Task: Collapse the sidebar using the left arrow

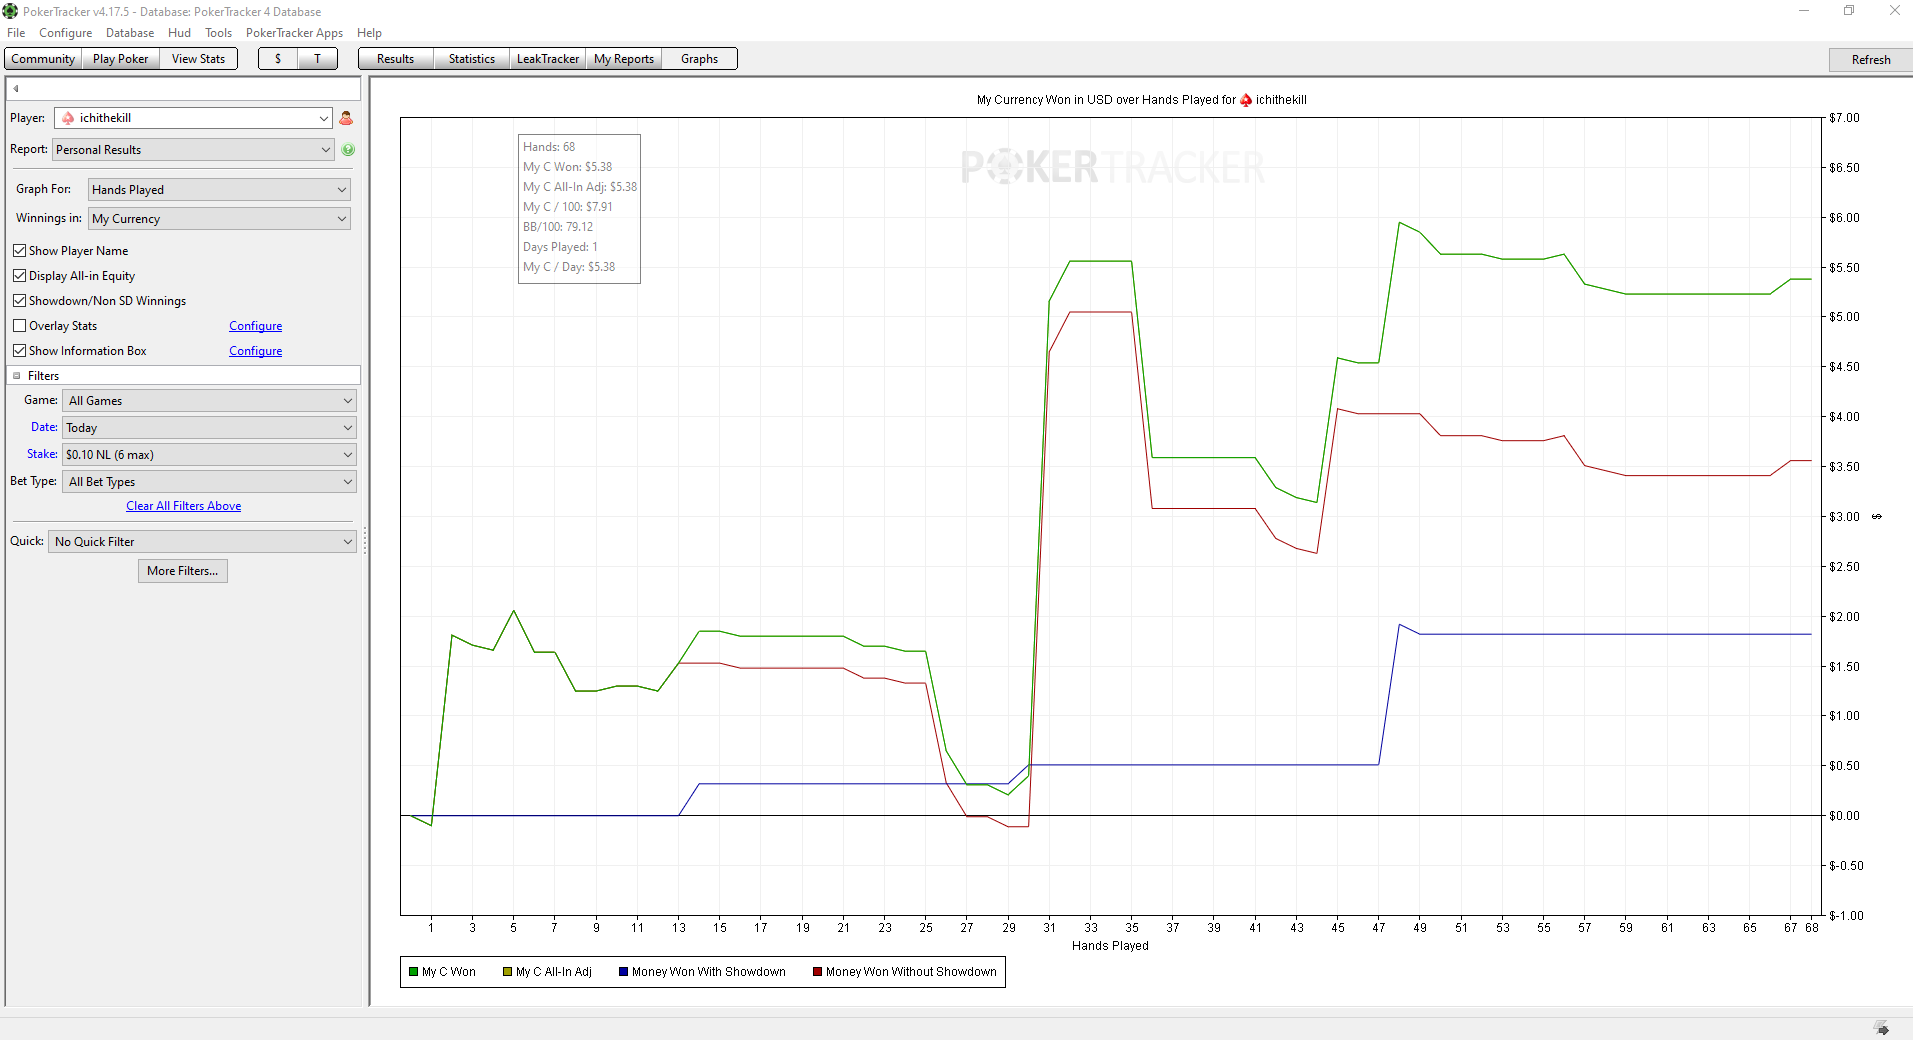Action: tap(16, 89)
